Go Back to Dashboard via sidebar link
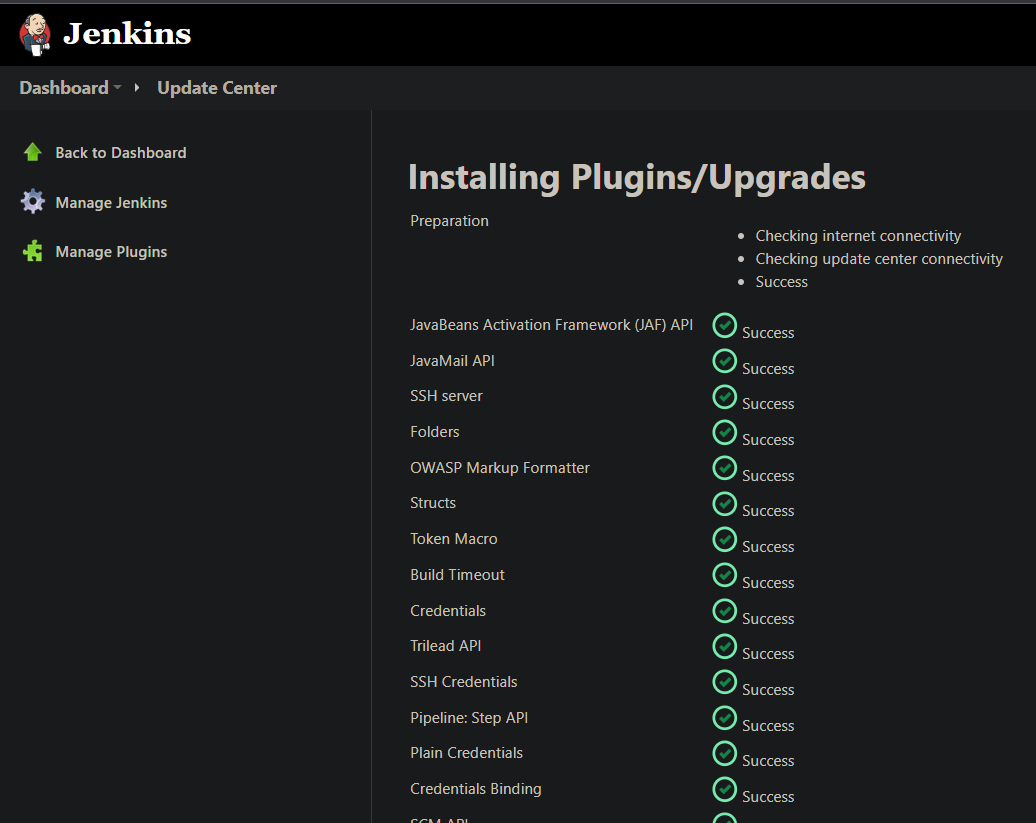The height and width of the screenshot is (823, 1036). click(x=121, y=153)
